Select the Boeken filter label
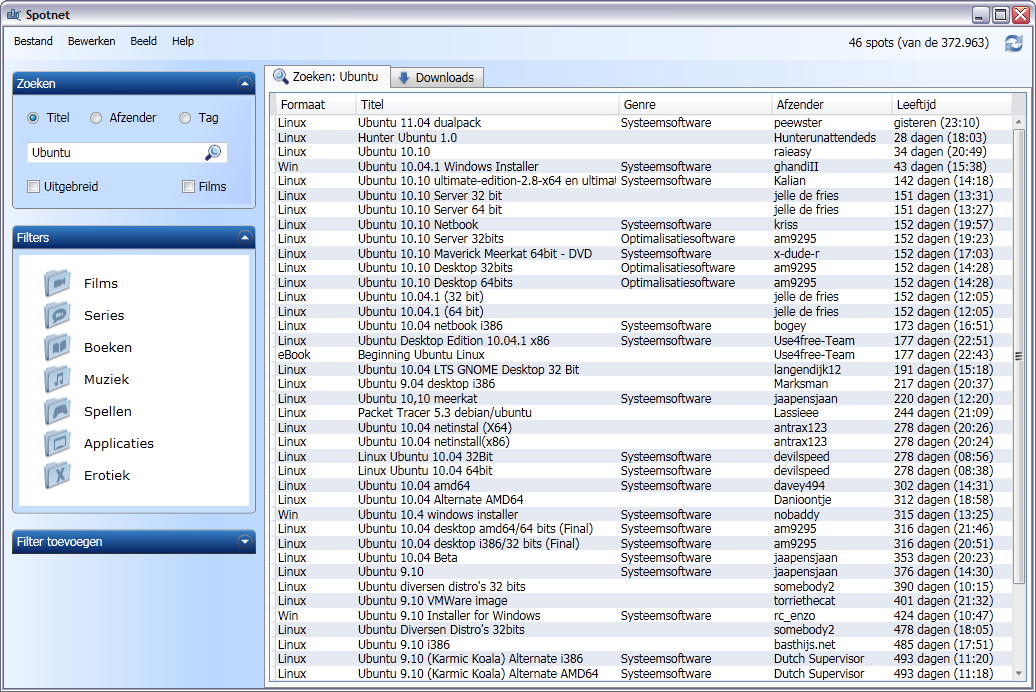Screen dimensions: 1036x692 click(x=108, y=348)
